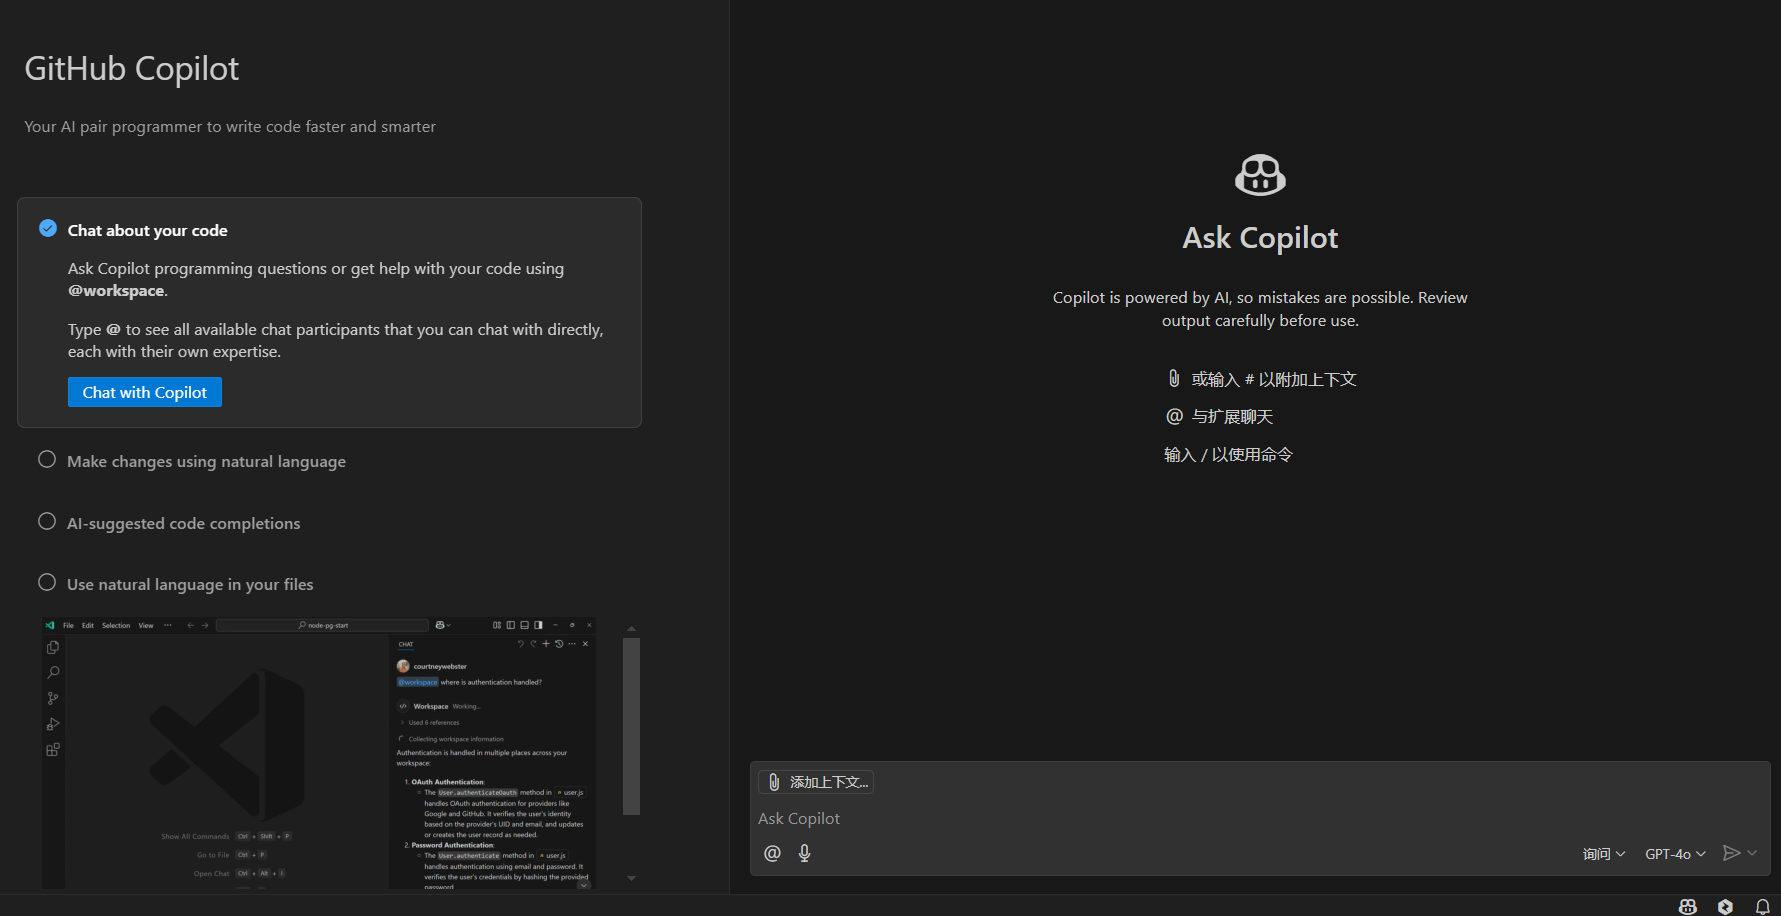Click the paperclip icon beside 或输入 # 以附加上下文
This screenshot has height=916, width=1781.
point(1174,378)
